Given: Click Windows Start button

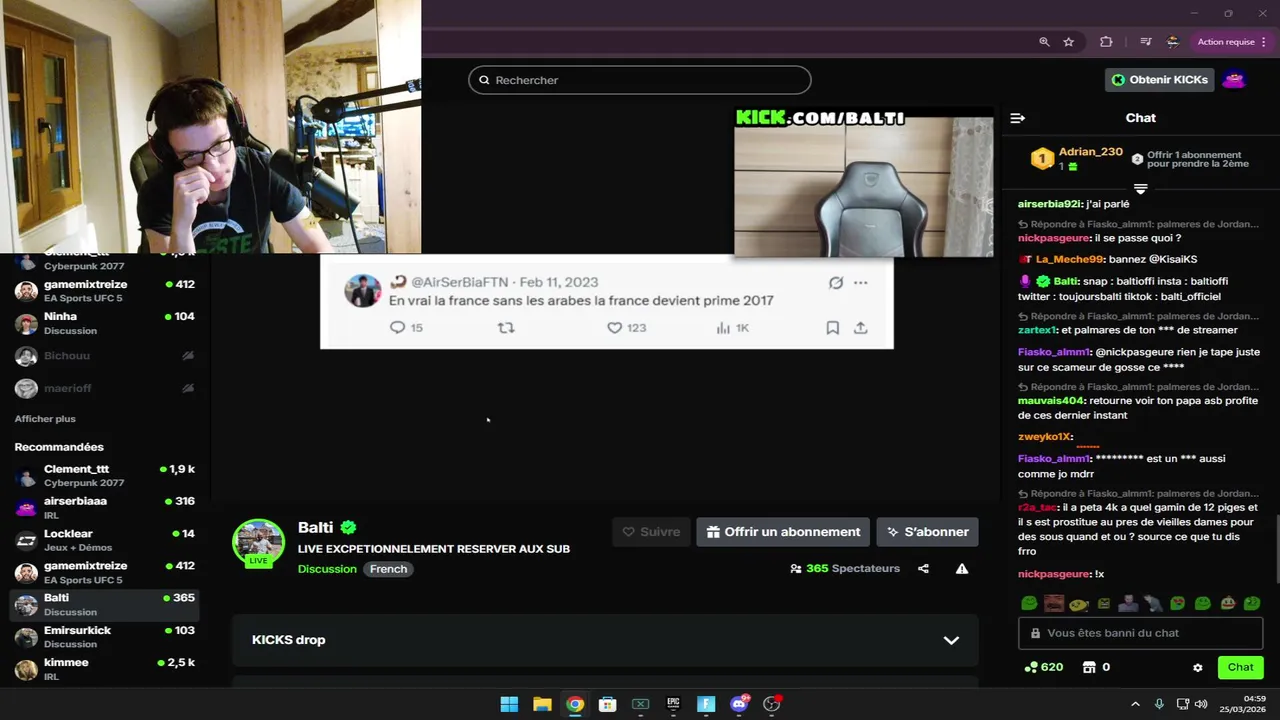Looking at the screenshot, I should click(x=509, y=704).
